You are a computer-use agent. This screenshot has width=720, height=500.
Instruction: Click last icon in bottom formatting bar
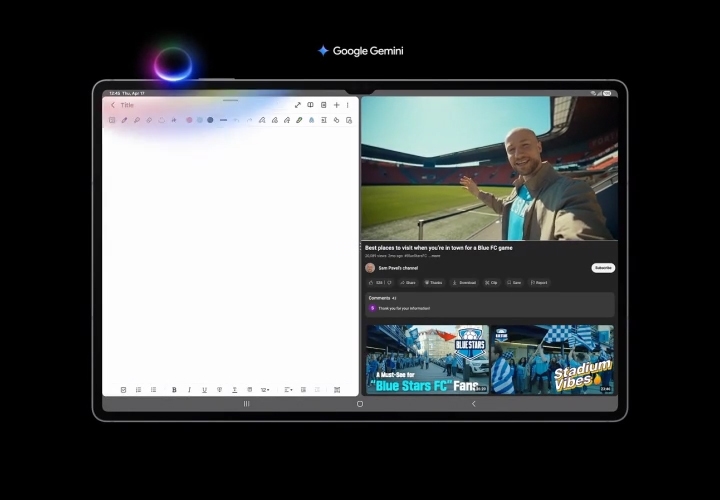(337, 390)
